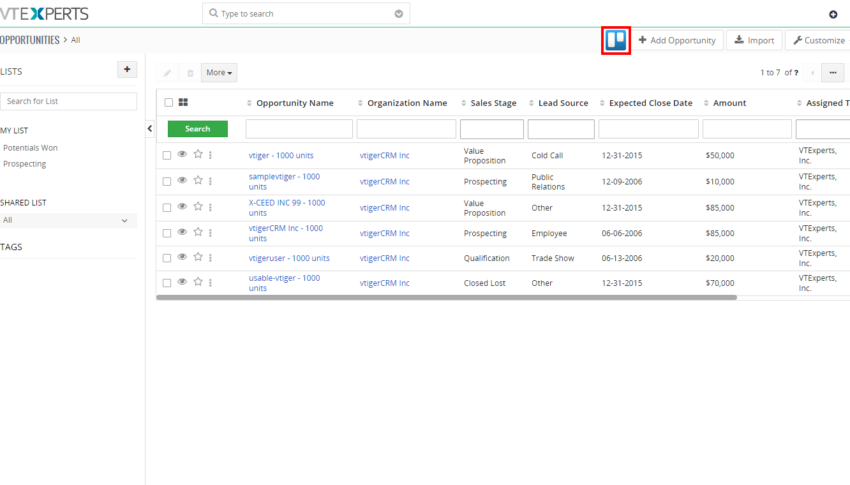Check the vtigeruser - 1000 units row
Image resolution: width=850 pixels, height=485 pixels.
click(x=167, y=258)
